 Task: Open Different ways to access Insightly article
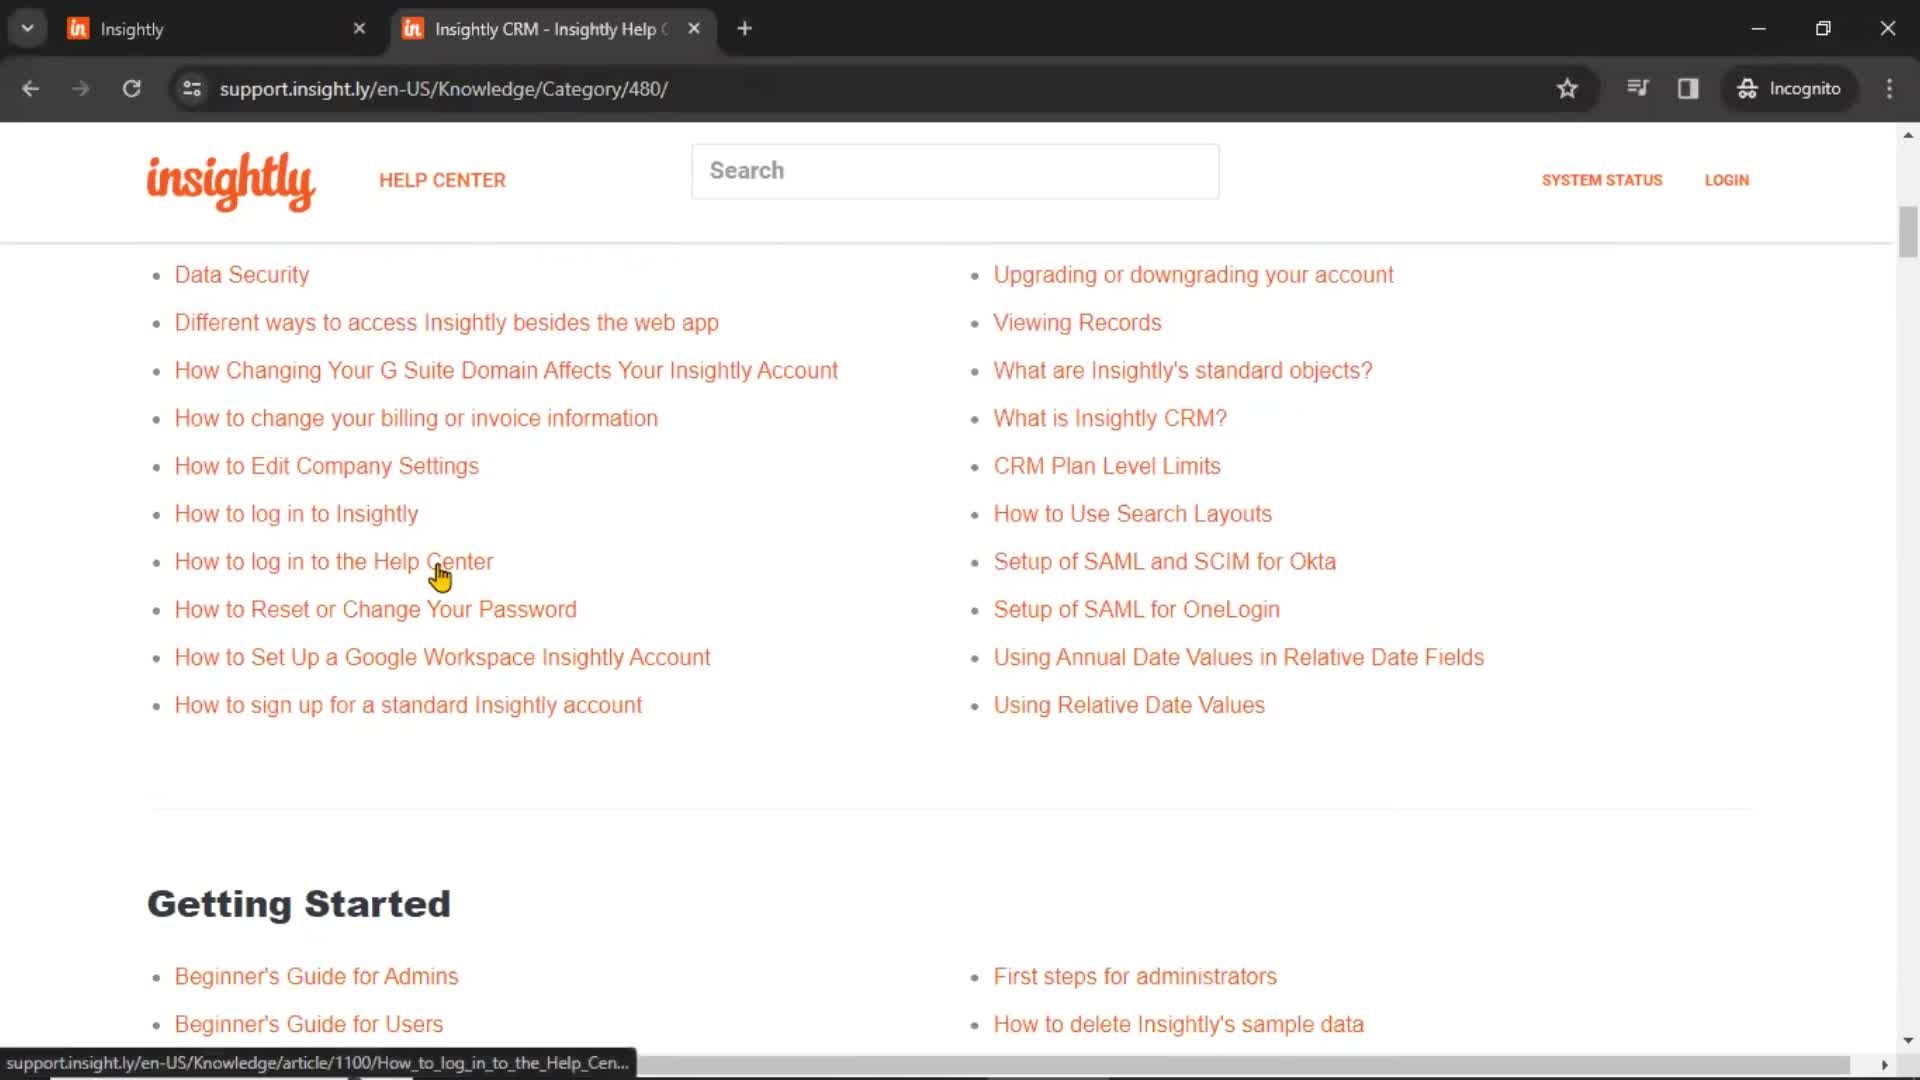[x=447, y=323]
